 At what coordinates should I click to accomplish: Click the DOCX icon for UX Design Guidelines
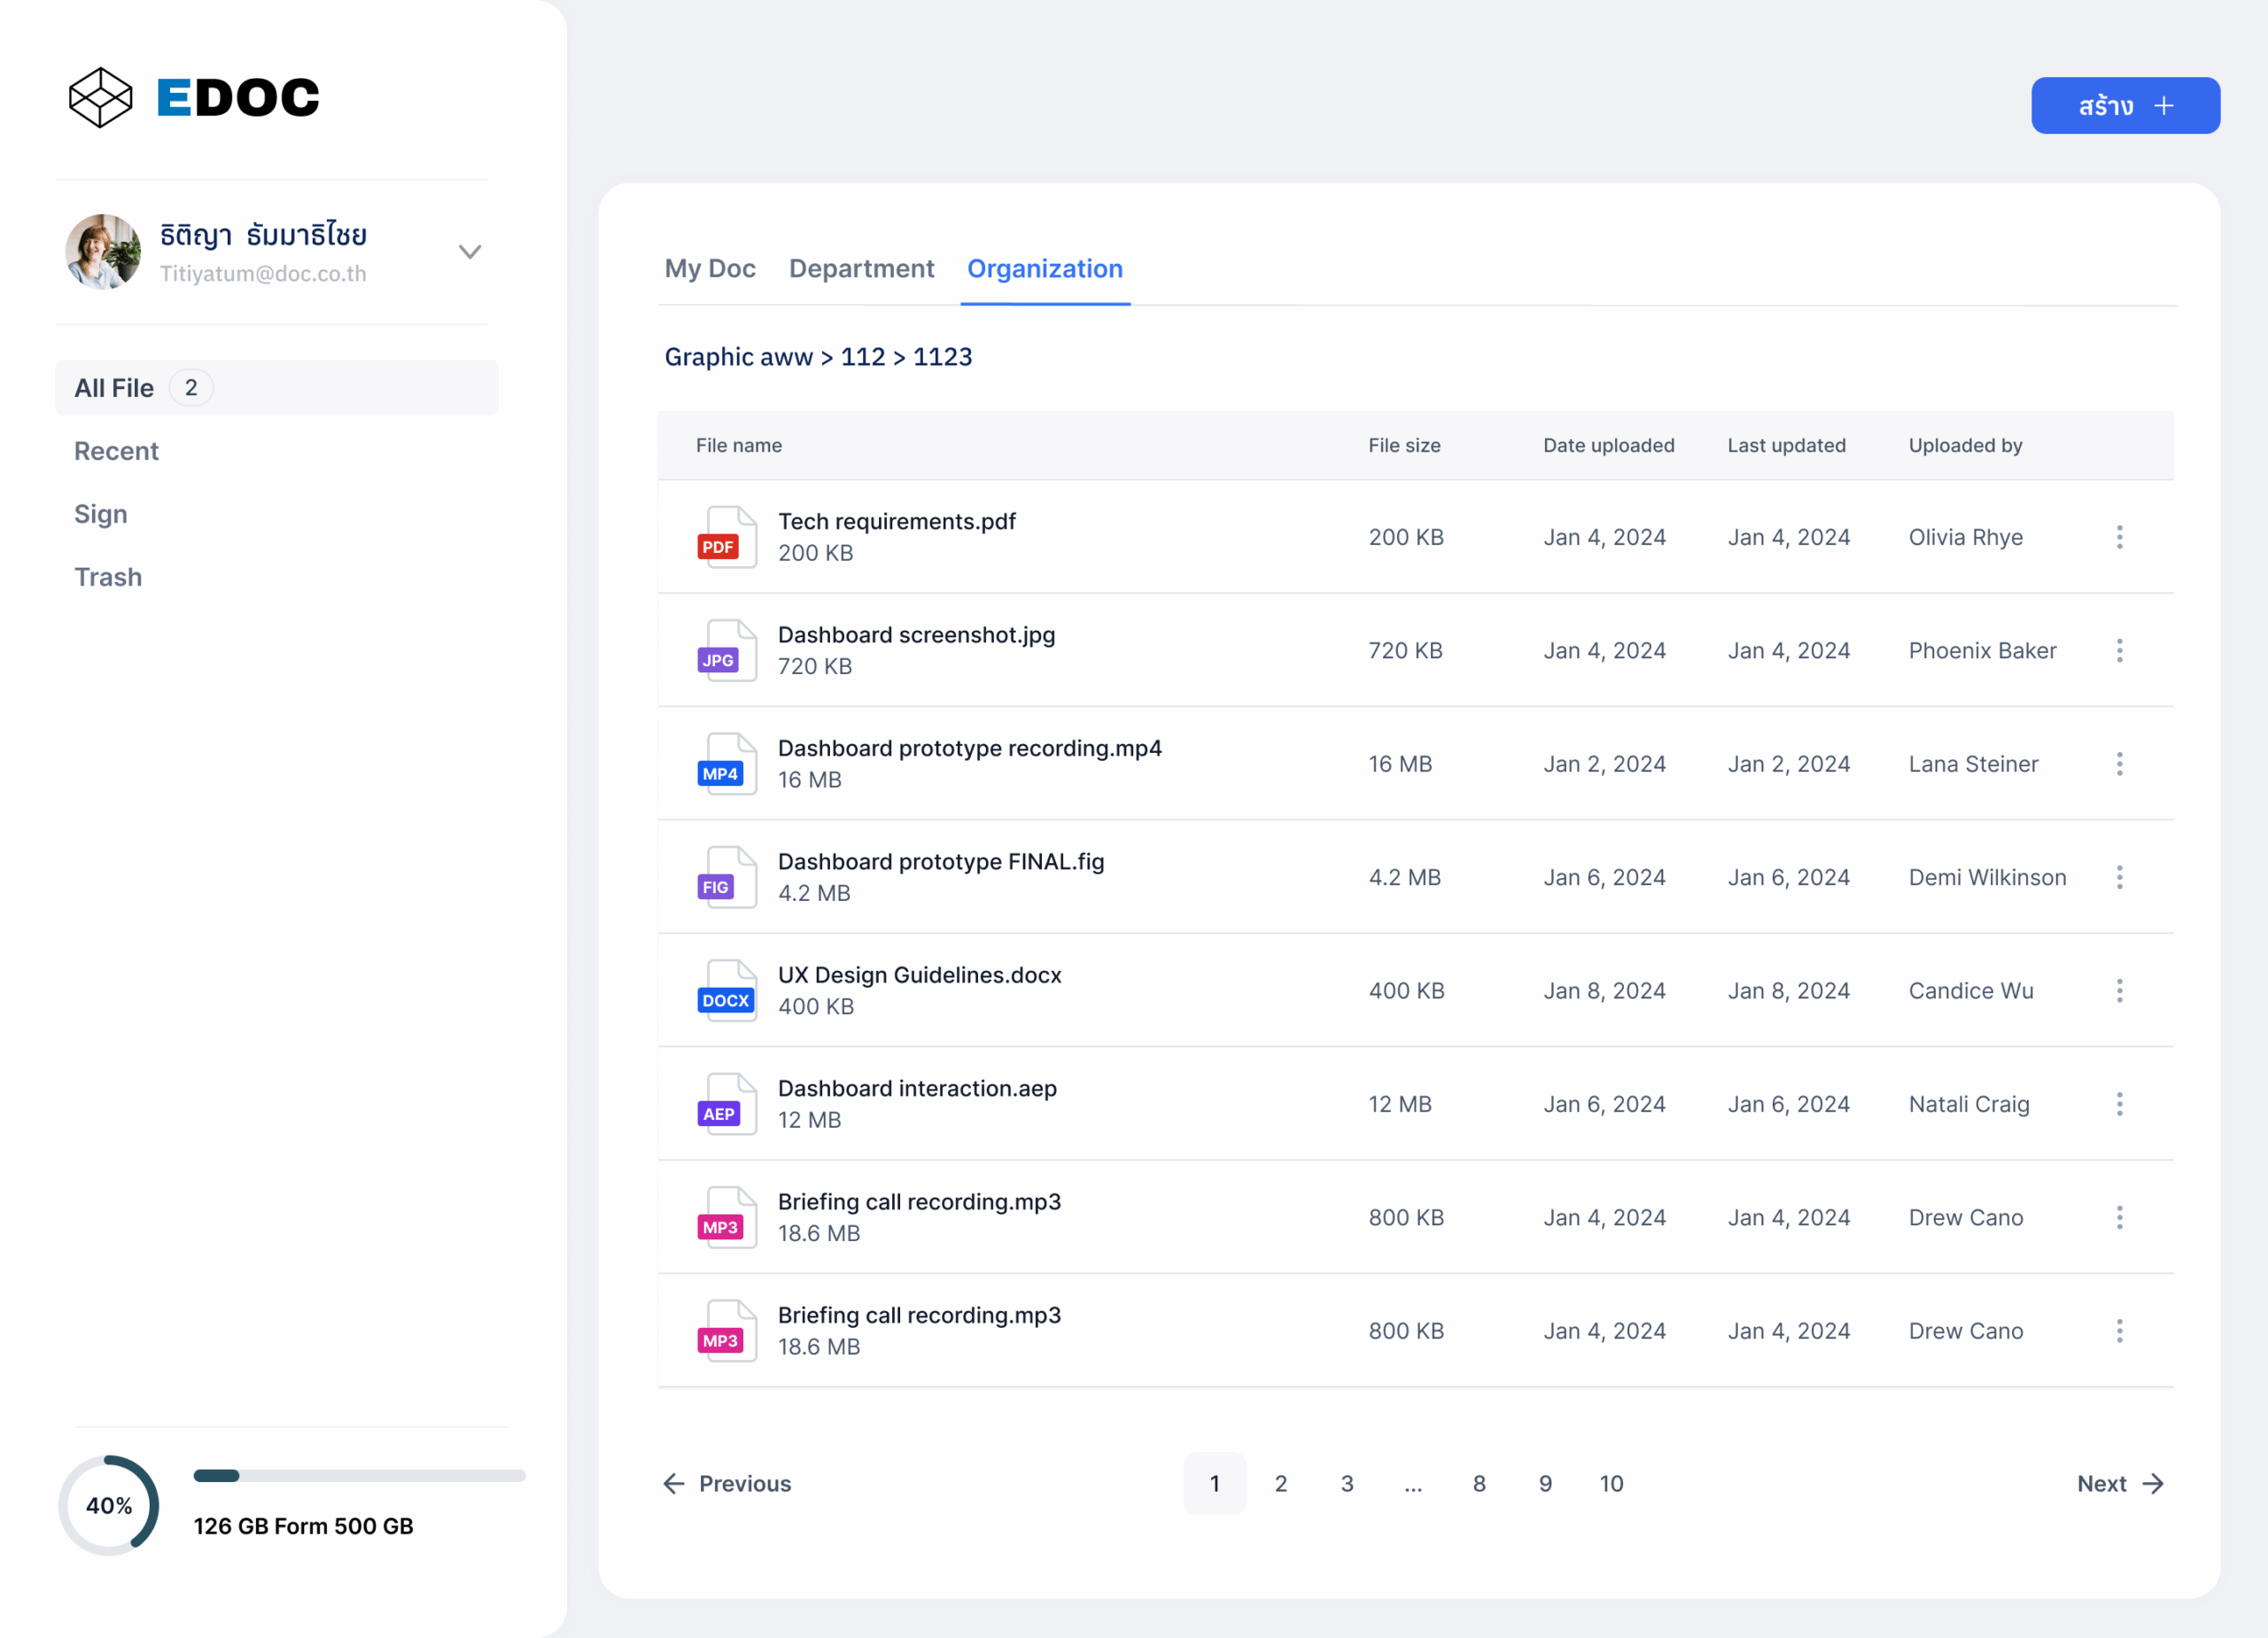(x=726, y=990)
